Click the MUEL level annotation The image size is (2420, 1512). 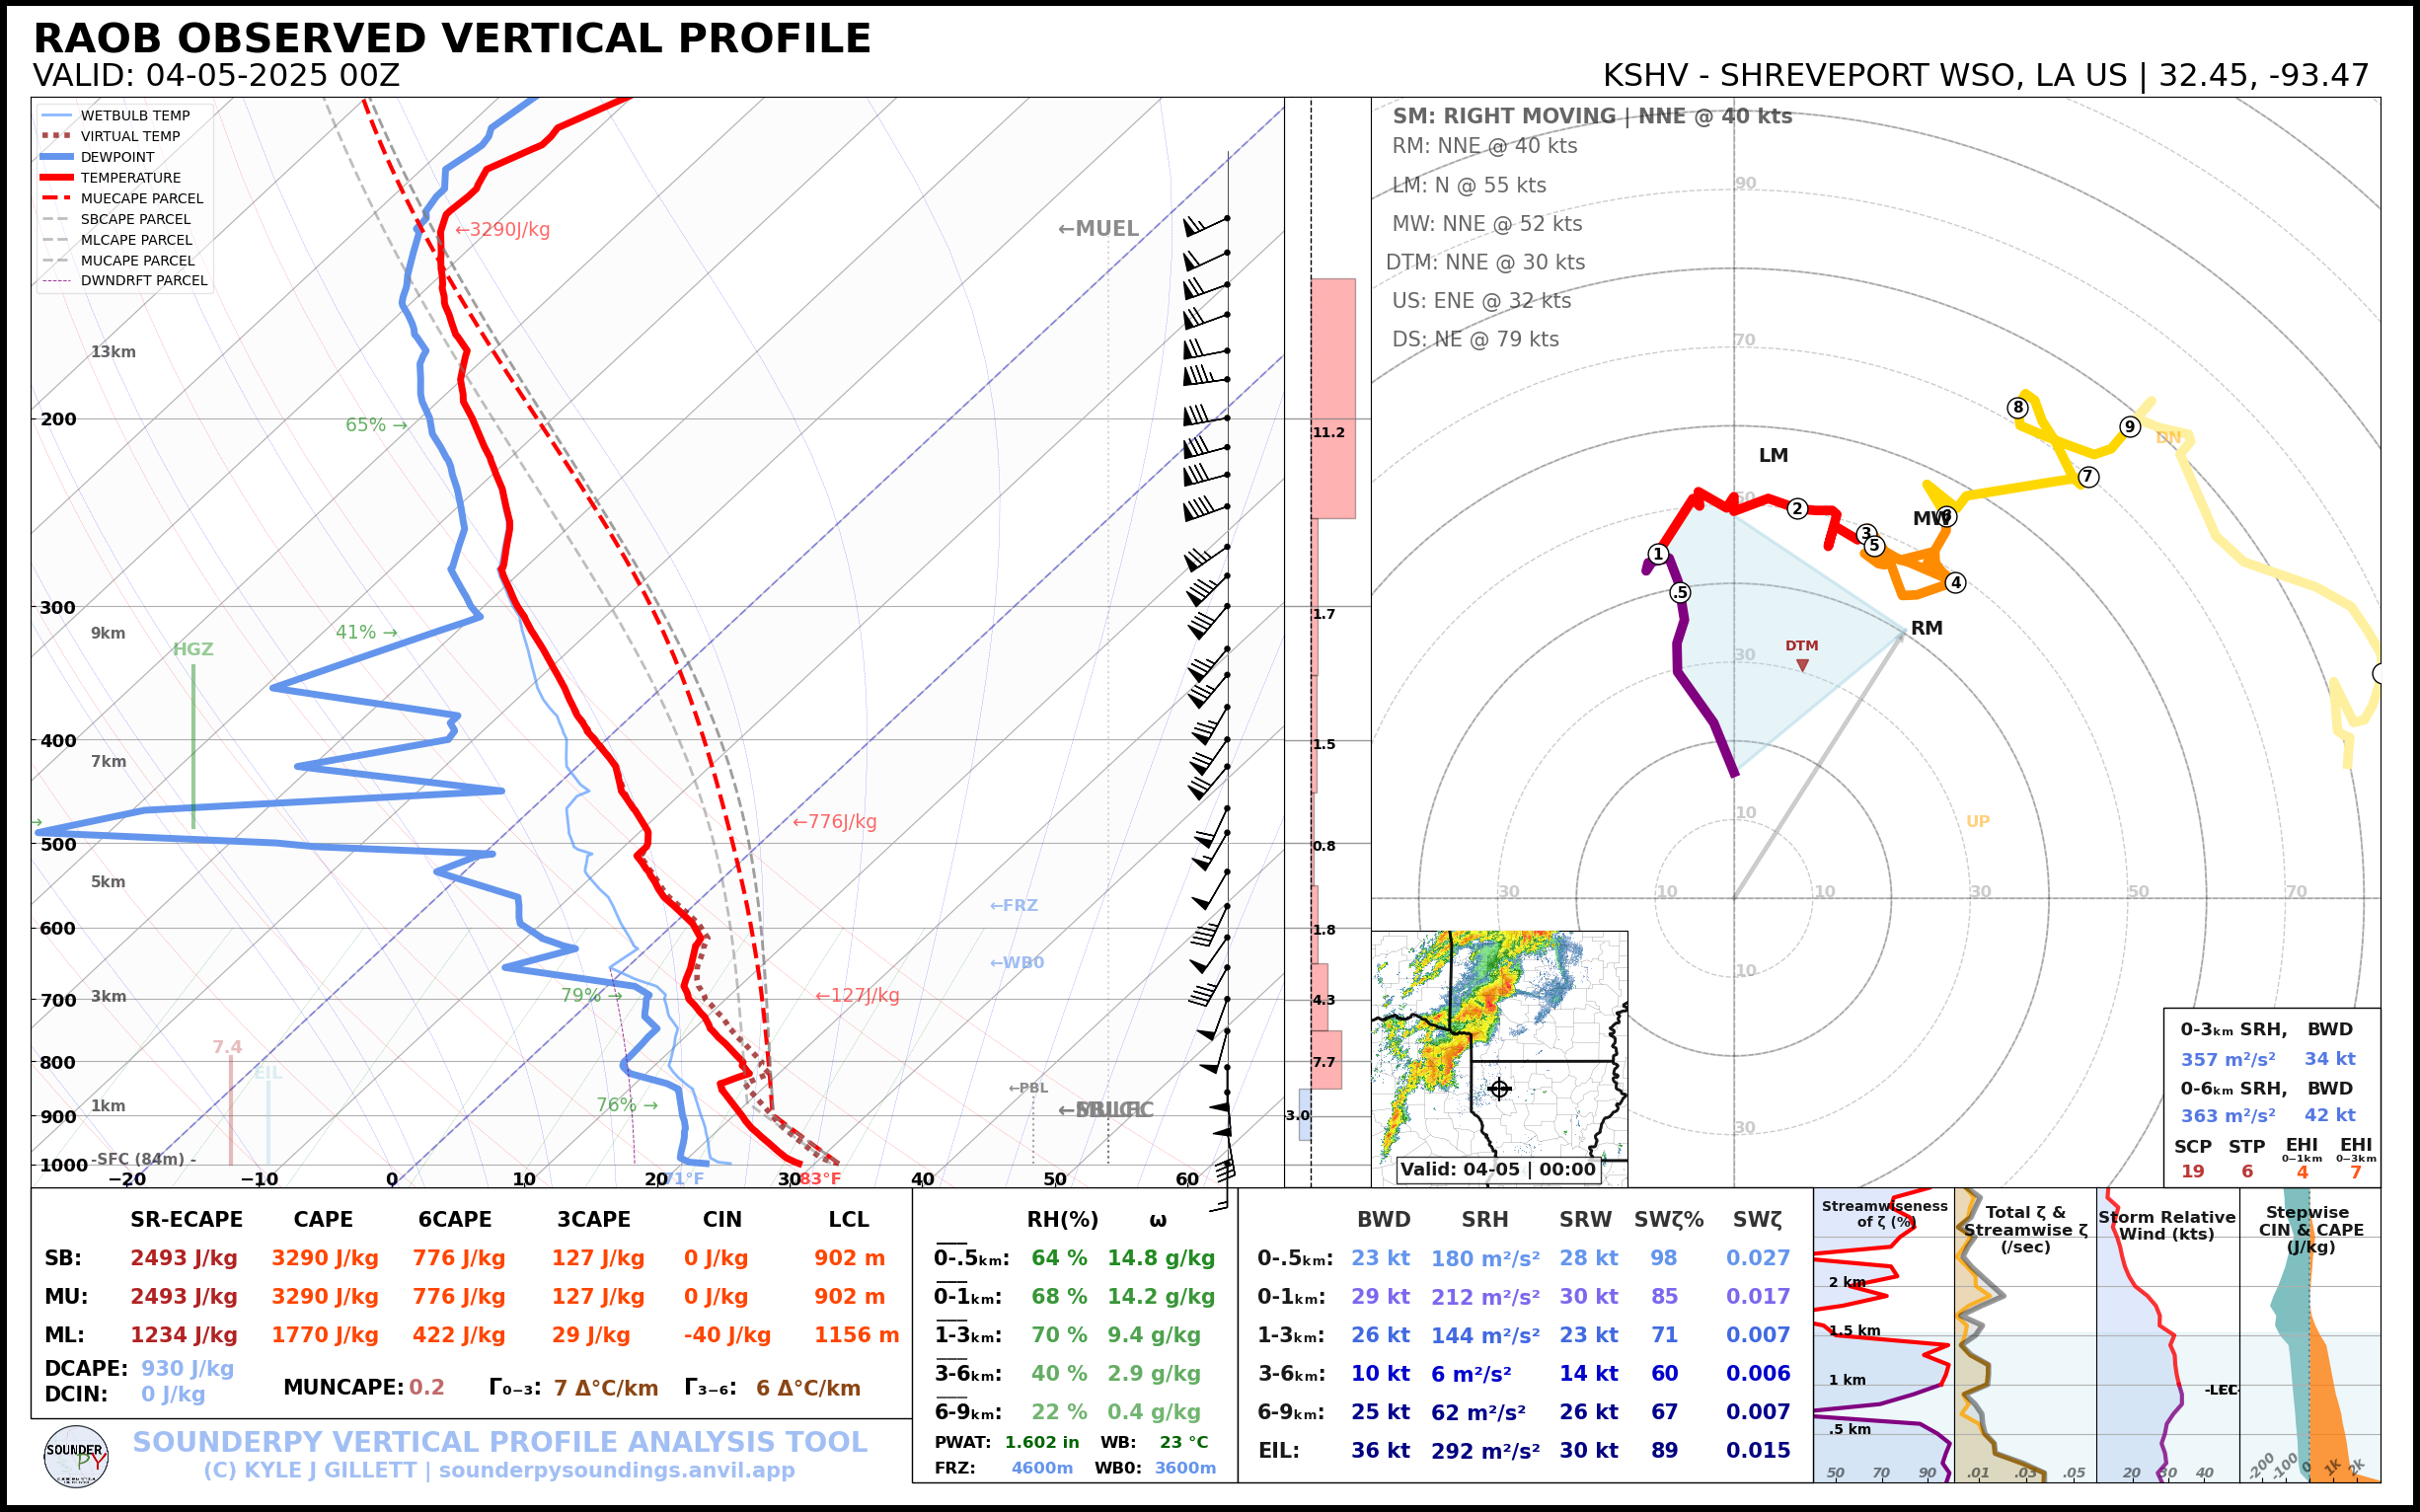pos(1098,229)
